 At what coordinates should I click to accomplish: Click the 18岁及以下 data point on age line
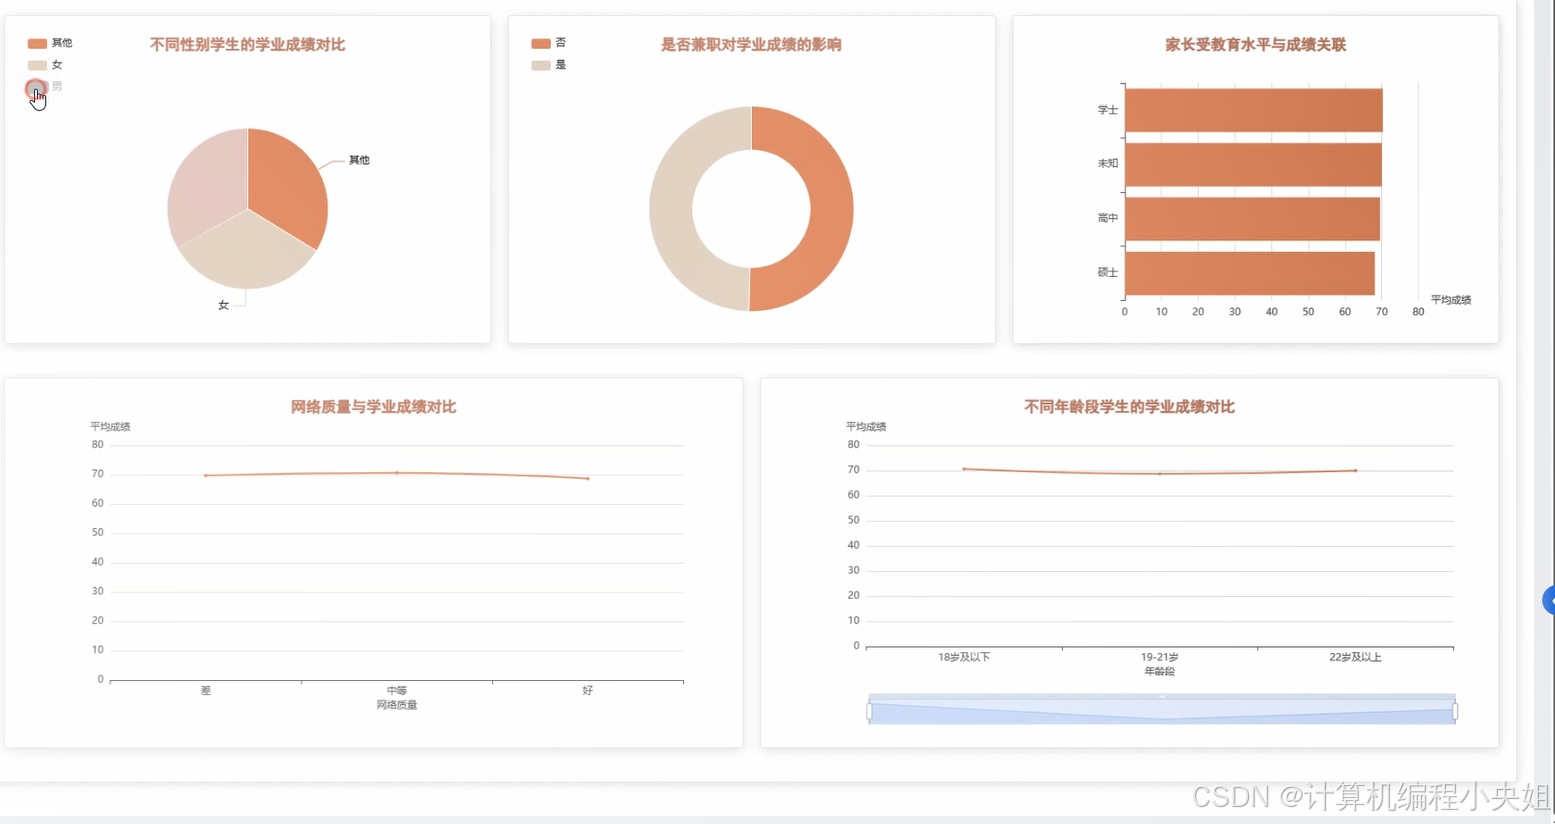pos(964,469)
